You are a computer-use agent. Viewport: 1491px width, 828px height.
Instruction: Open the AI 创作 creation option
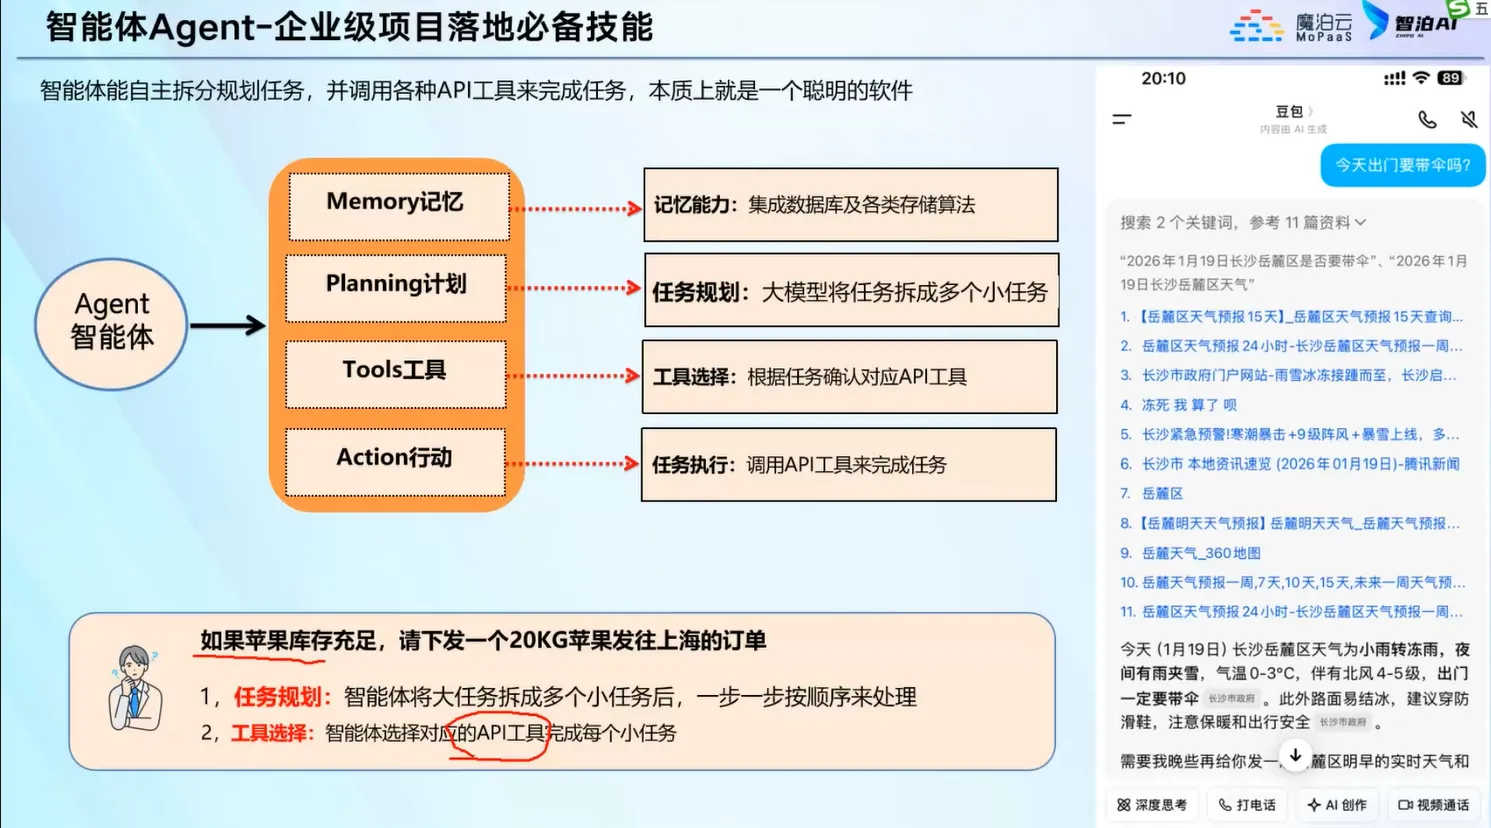click(1337, 805)
